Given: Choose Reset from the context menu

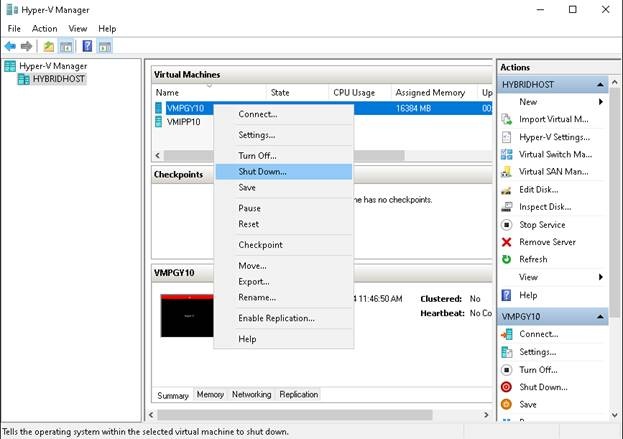Looking at the screenshot, I should pos(284,224).
